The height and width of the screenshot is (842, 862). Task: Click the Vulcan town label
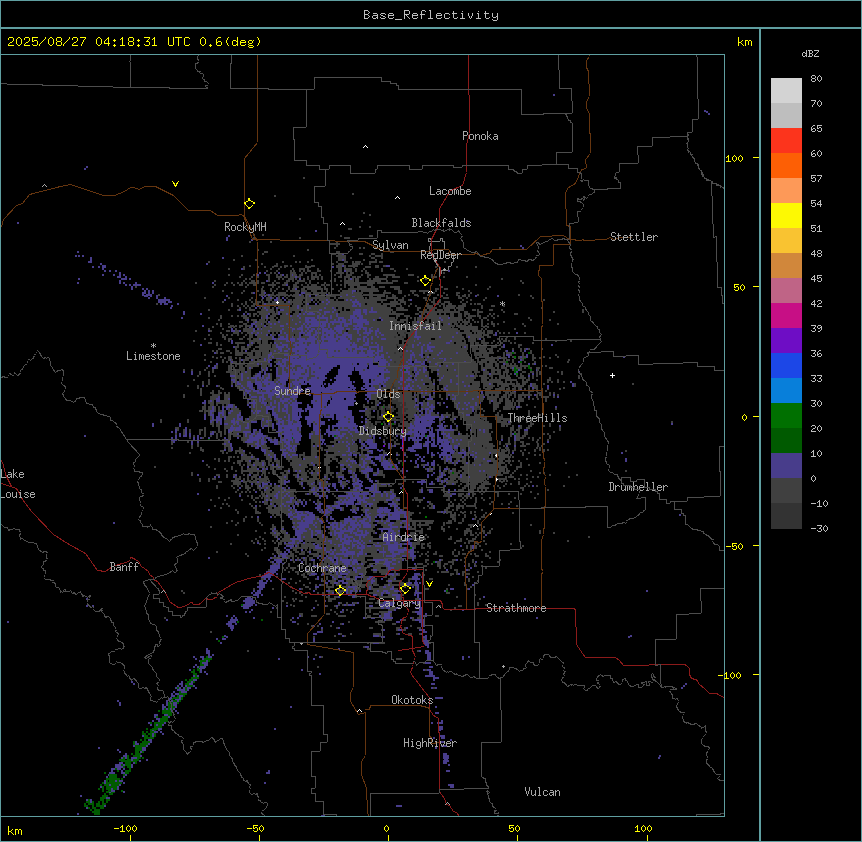pos(543,792)
